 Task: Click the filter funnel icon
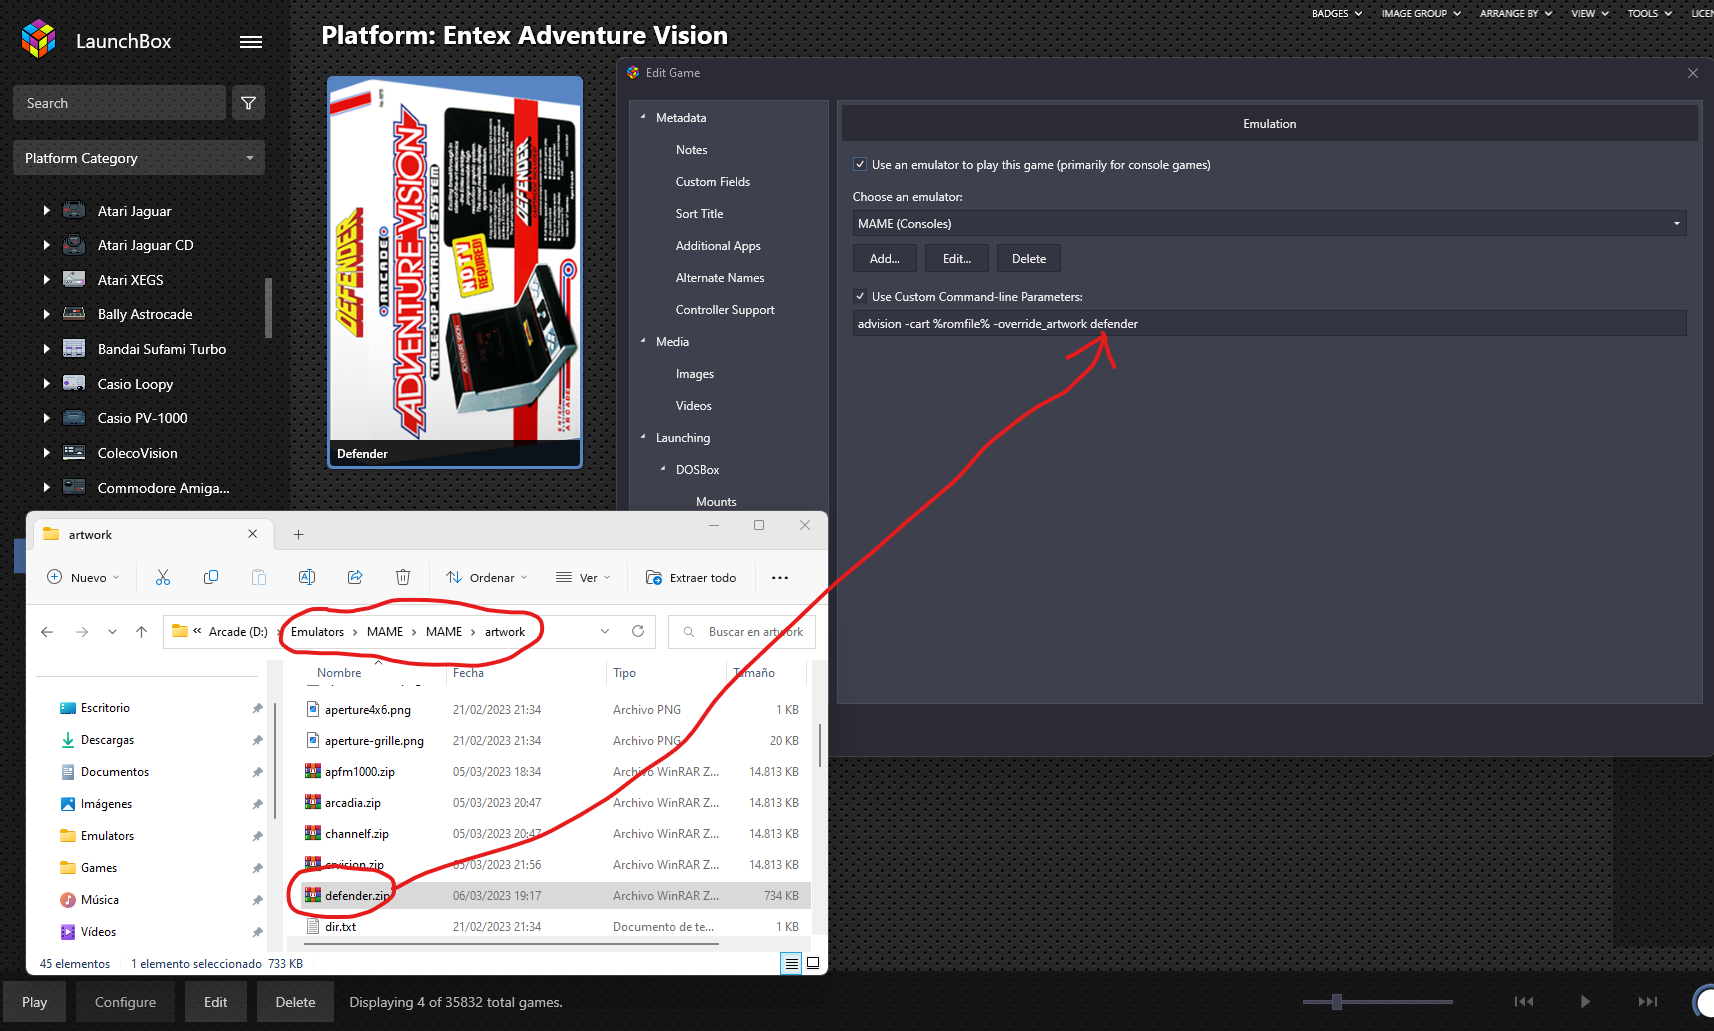coord(249,103)
